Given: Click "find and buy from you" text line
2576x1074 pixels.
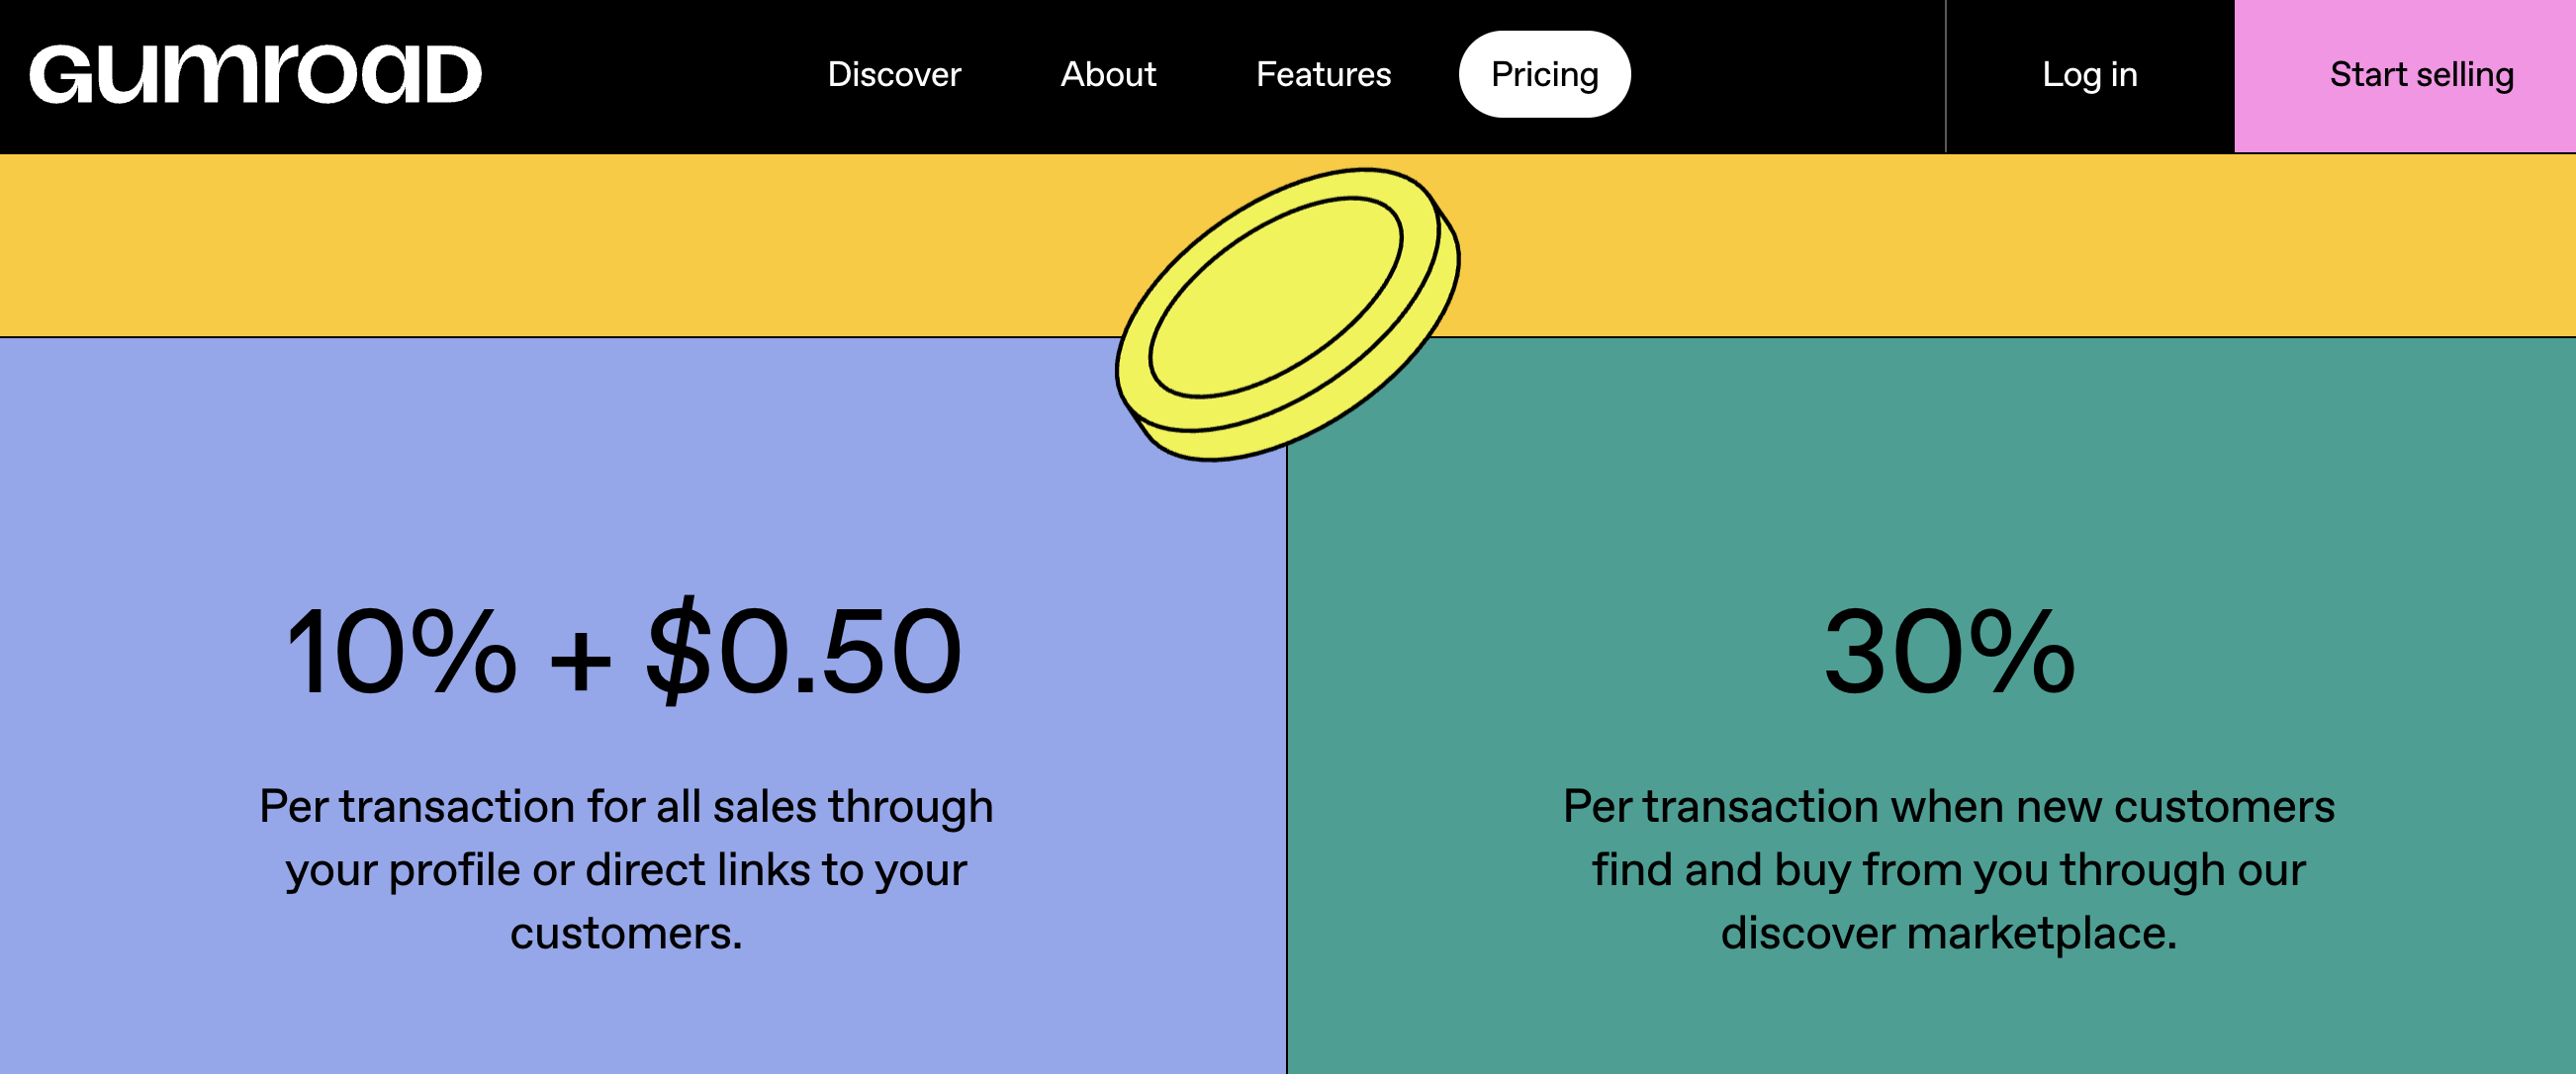Looking at the screenshot, I should click(x=1948, y=870).
